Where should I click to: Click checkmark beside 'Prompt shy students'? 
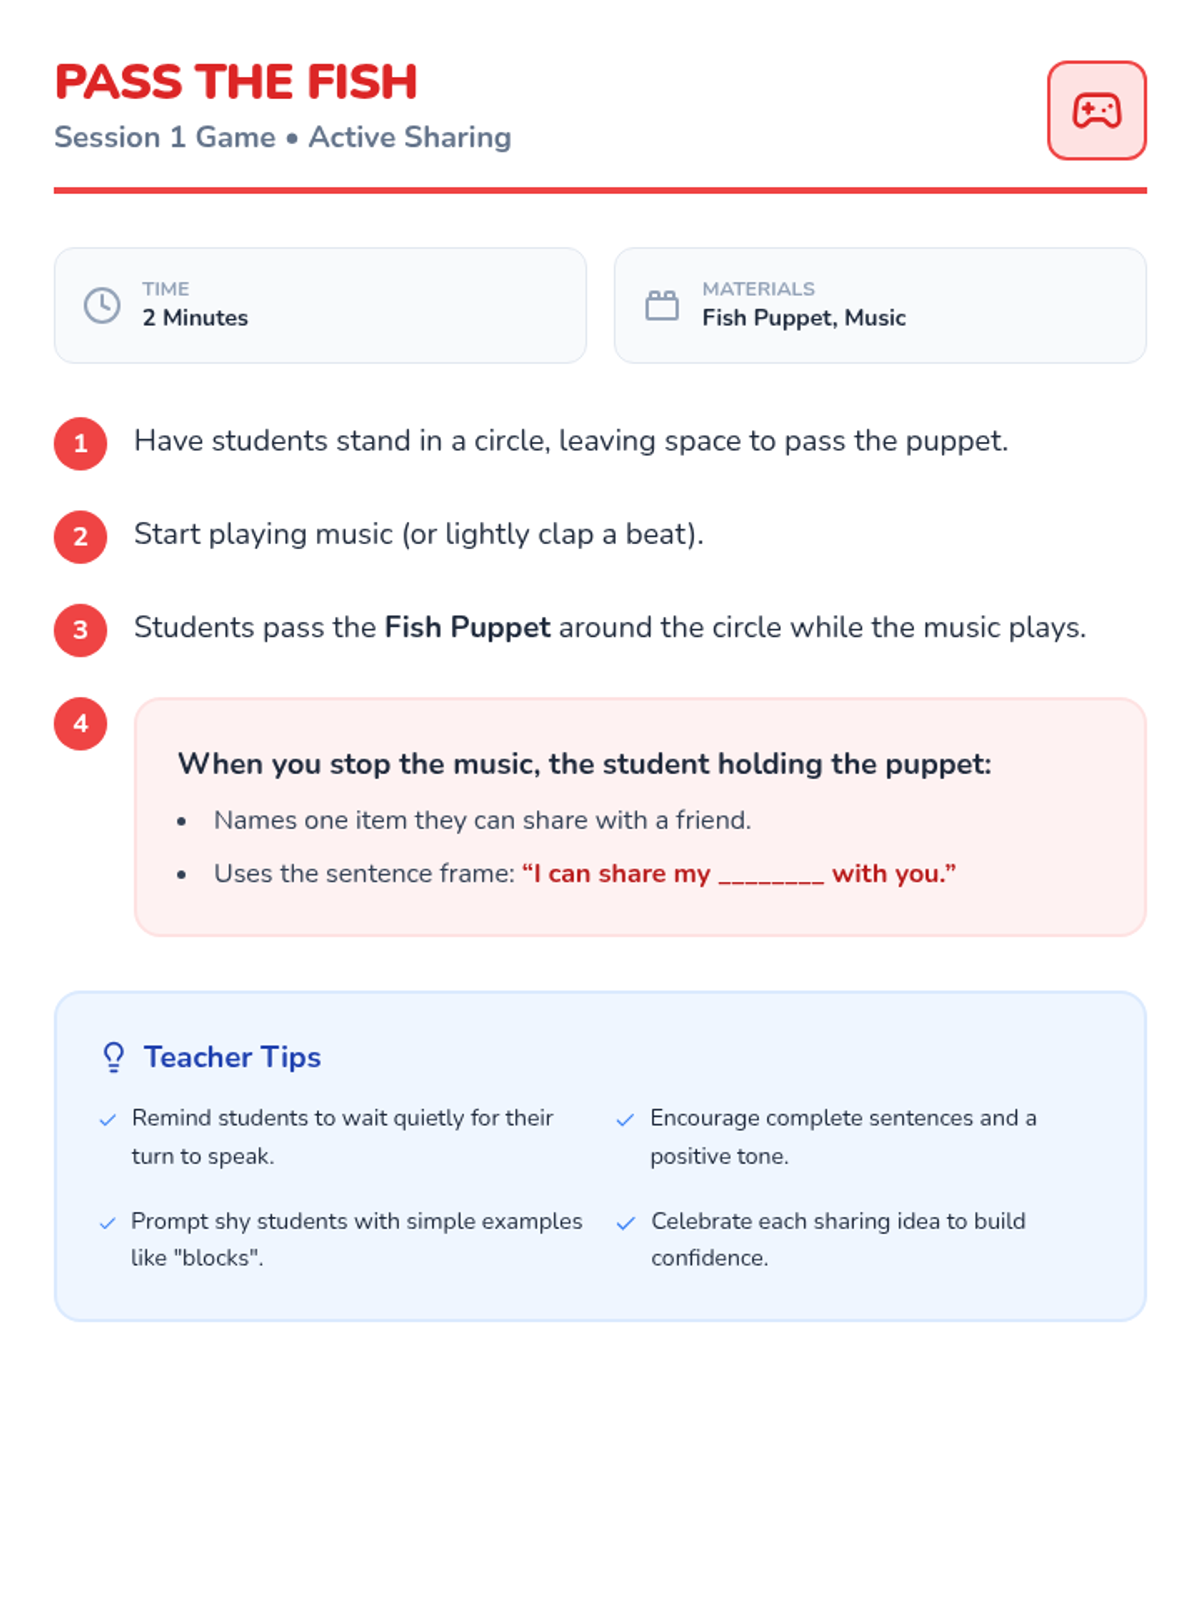click(x=108, y=1223)
